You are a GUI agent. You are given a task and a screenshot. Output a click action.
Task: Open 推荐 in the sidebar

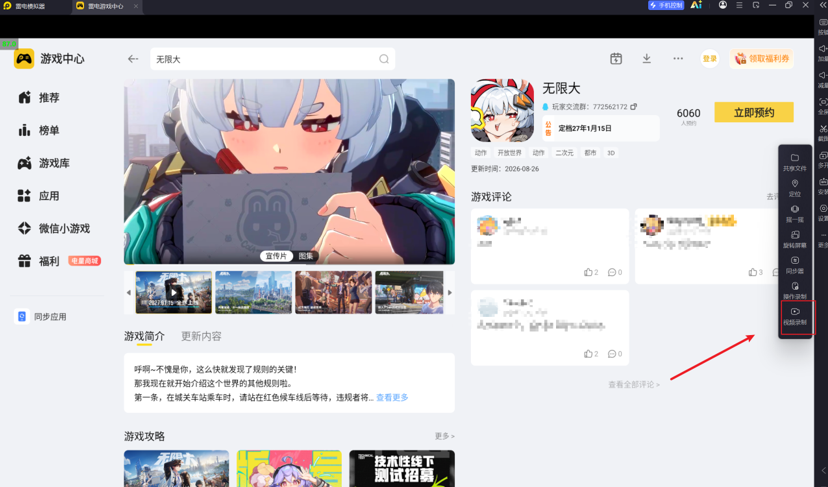[x=40, y=98]
